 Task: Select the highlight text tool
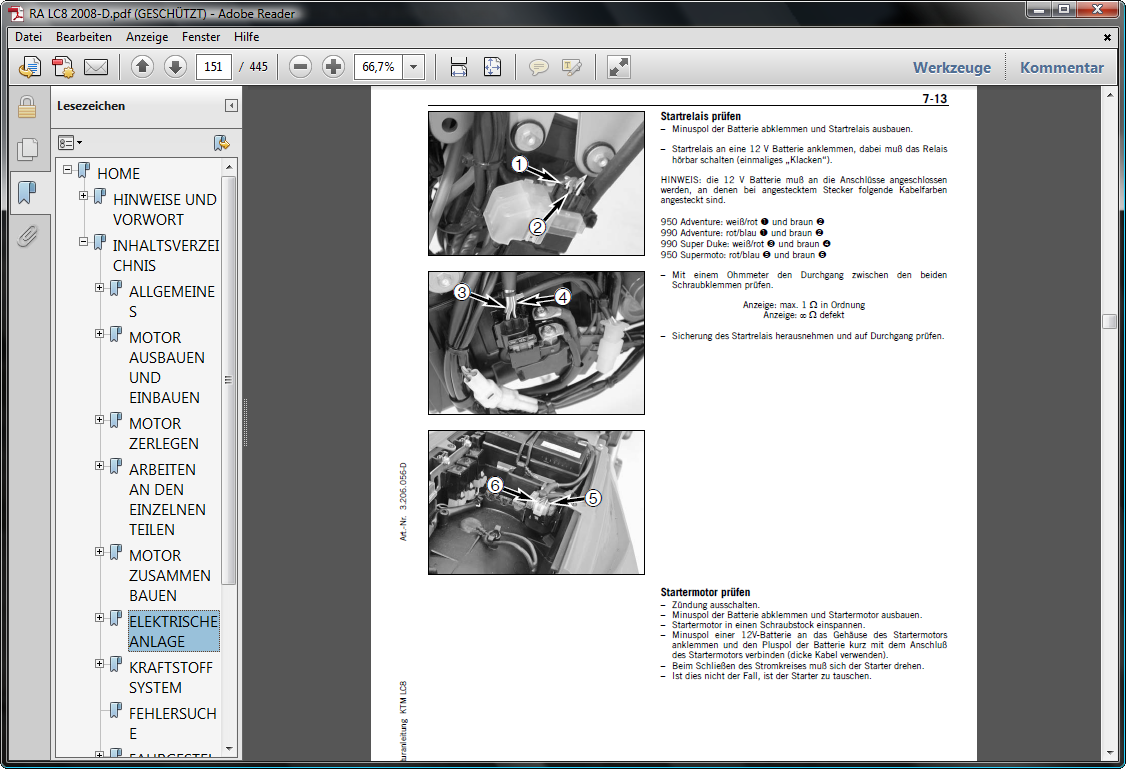point(572,67)
